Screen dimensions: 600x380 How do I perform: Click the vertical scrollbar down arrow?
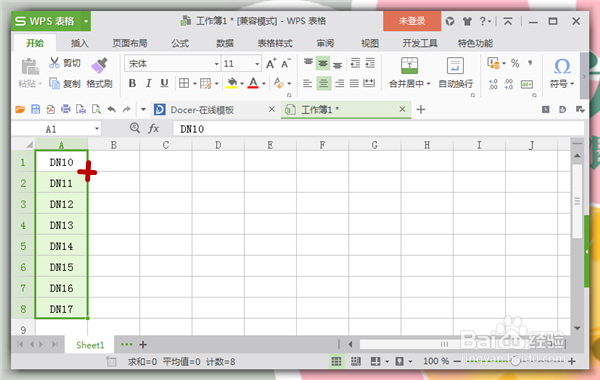pos(577,328)
